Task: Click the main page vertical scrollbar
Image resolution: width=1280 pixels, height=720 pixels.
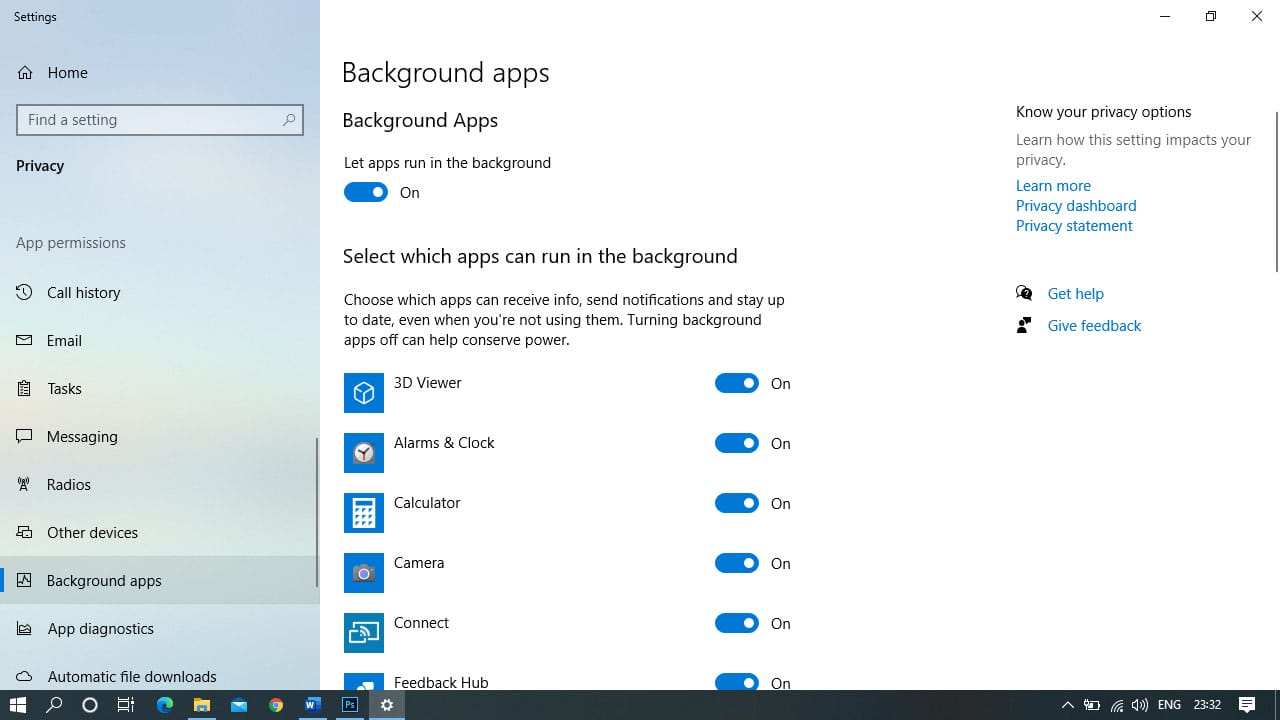Action: tap(1276, 190)
